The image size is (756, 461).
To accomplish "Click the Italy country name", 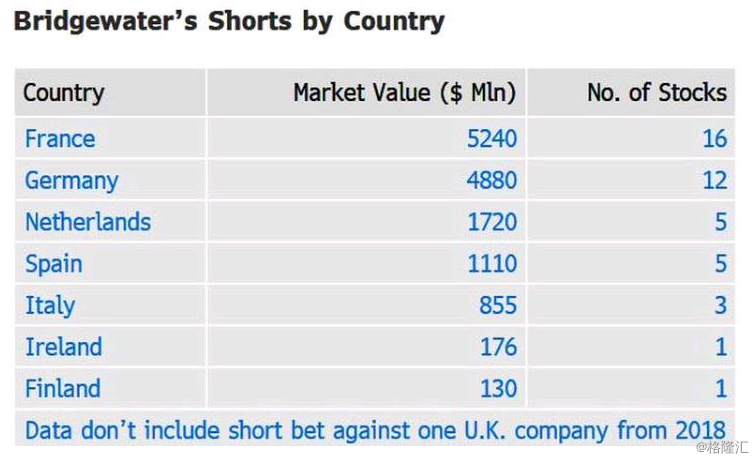I will pos(50,306).
